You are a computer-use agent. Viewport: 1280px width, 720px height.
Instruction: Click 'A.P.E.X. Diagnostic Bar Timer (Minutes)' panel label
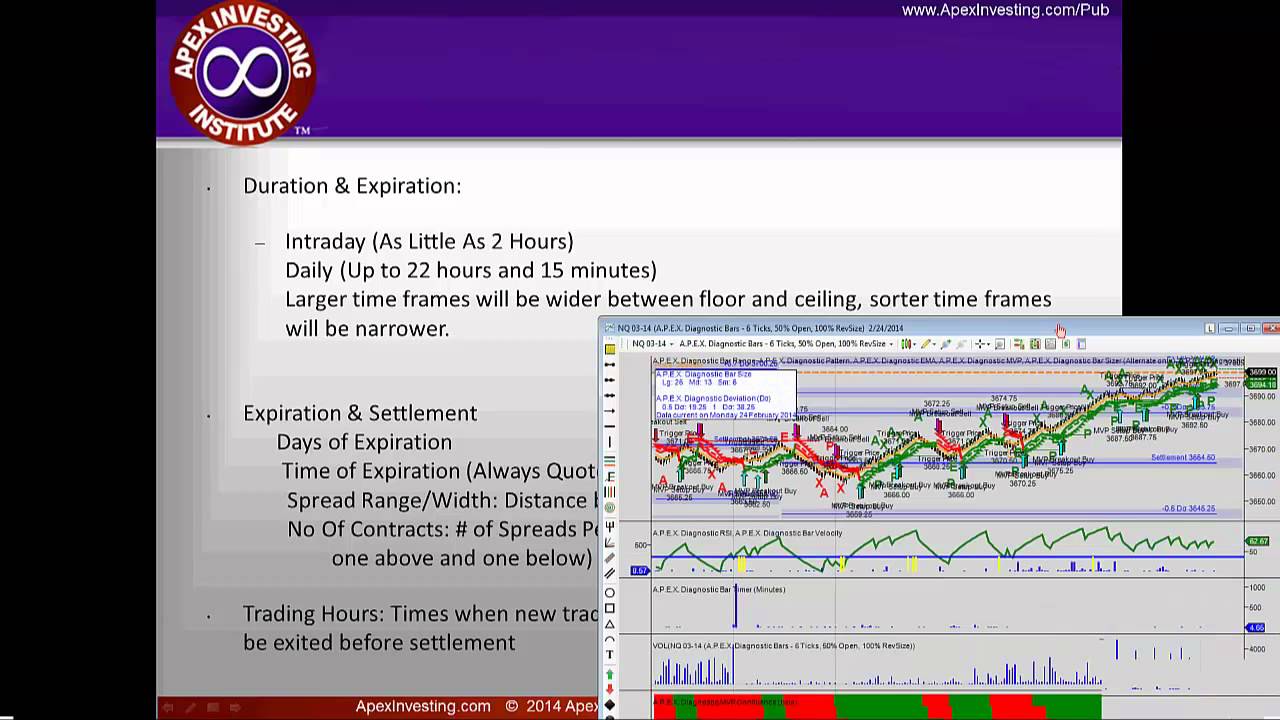[x=719, y=589]
